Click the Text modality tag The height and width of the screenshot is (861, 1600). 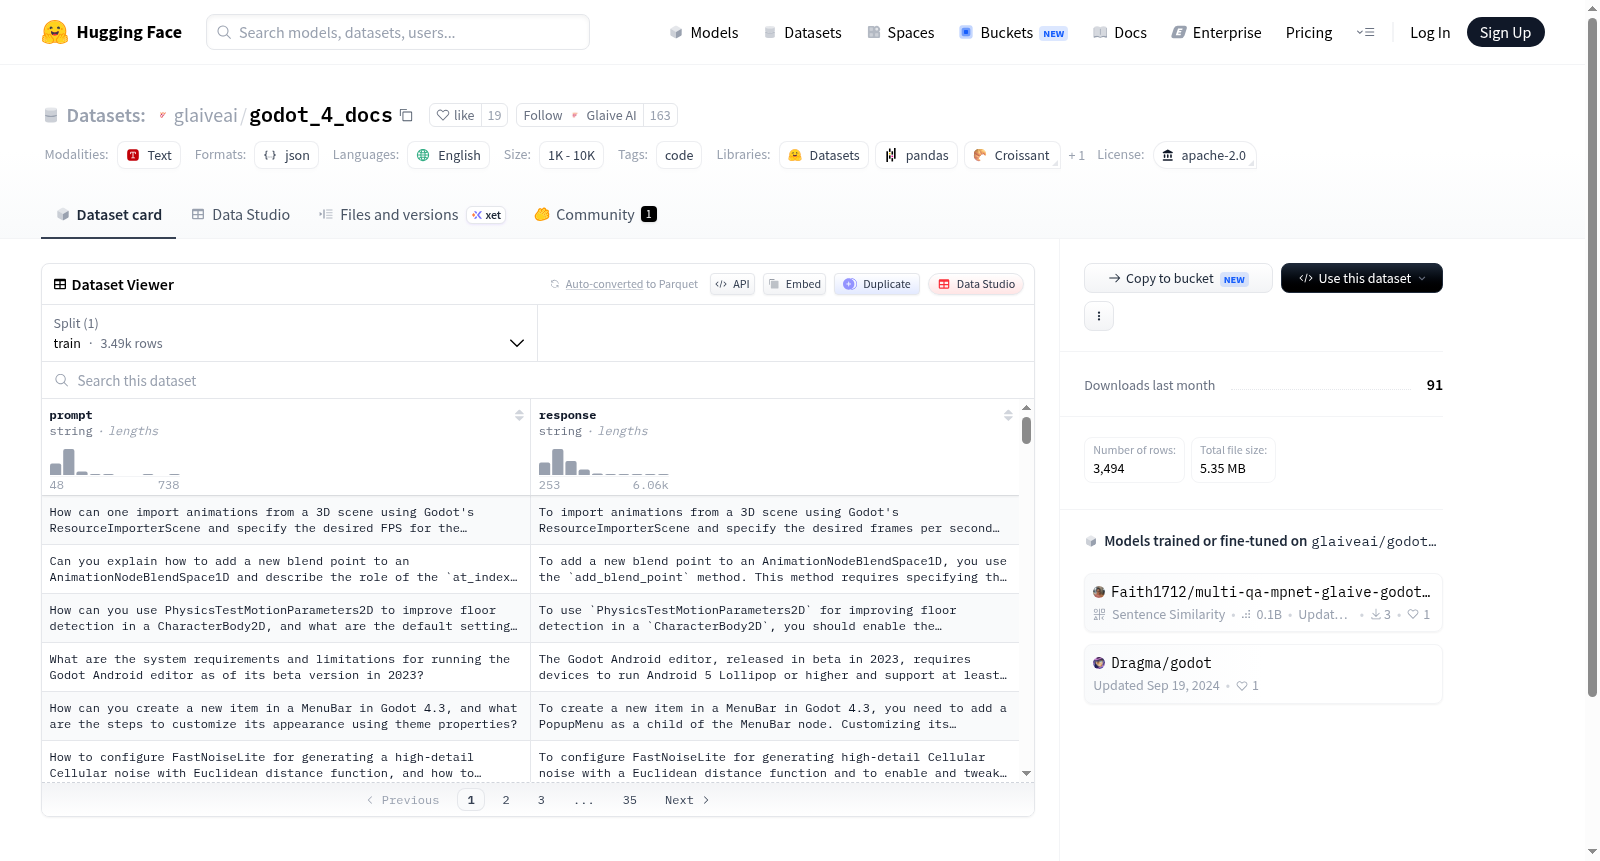click(149, 155)
